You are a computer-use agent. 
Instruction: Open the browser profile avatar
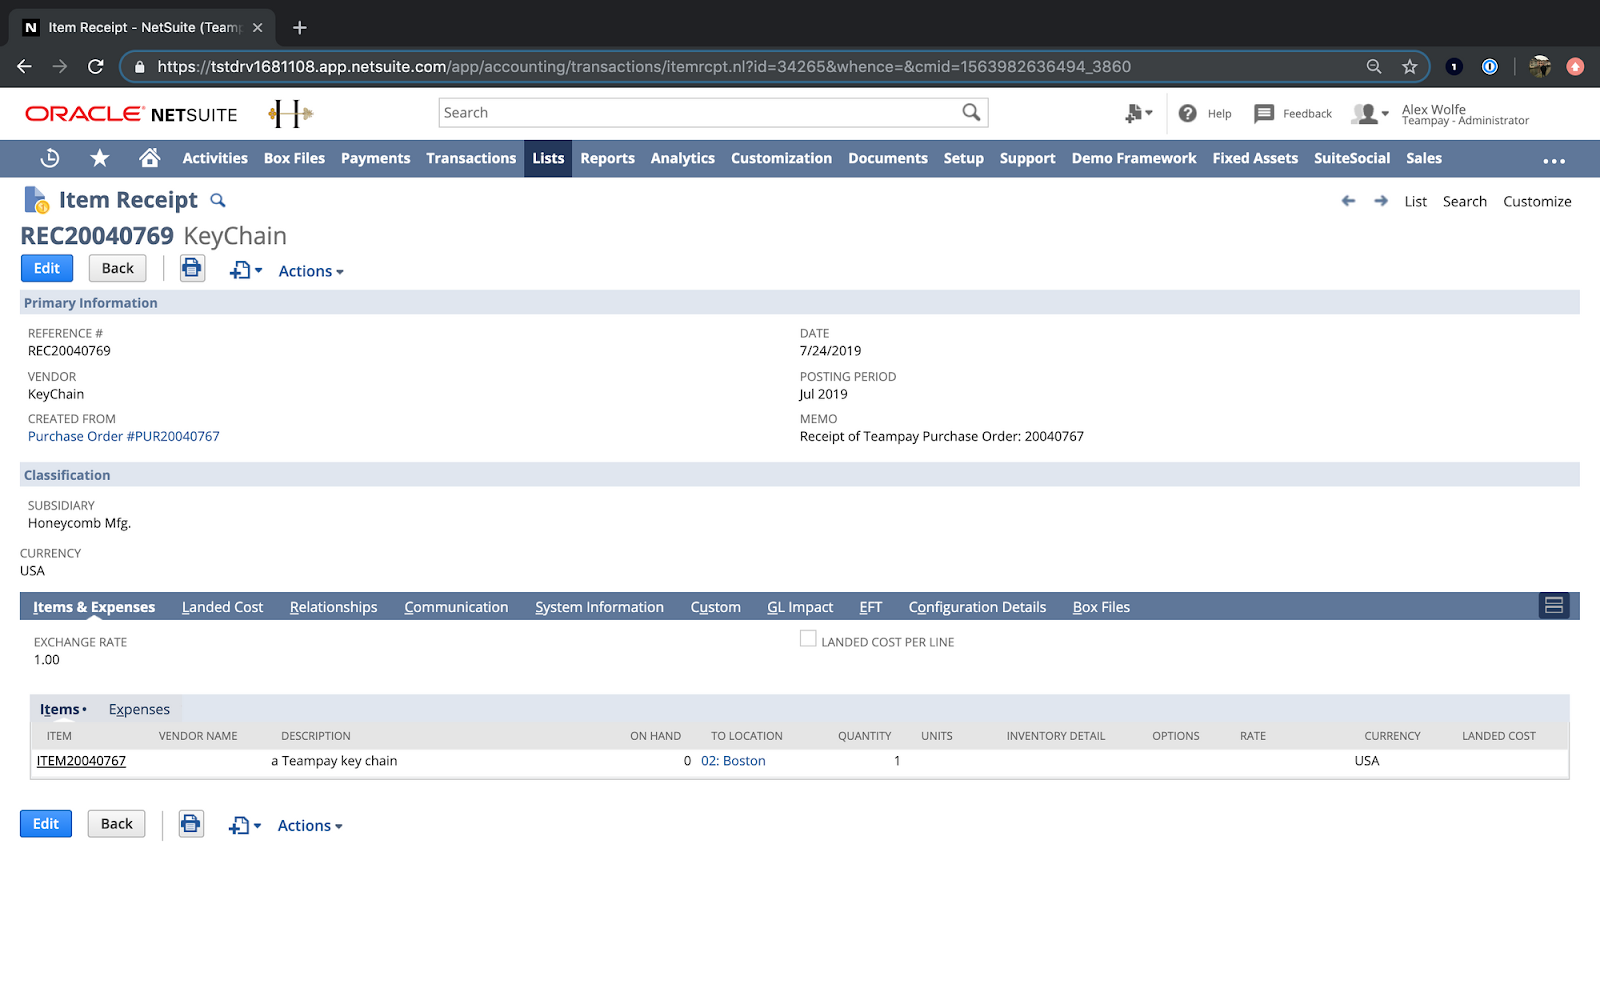[x=1540, y=67]
